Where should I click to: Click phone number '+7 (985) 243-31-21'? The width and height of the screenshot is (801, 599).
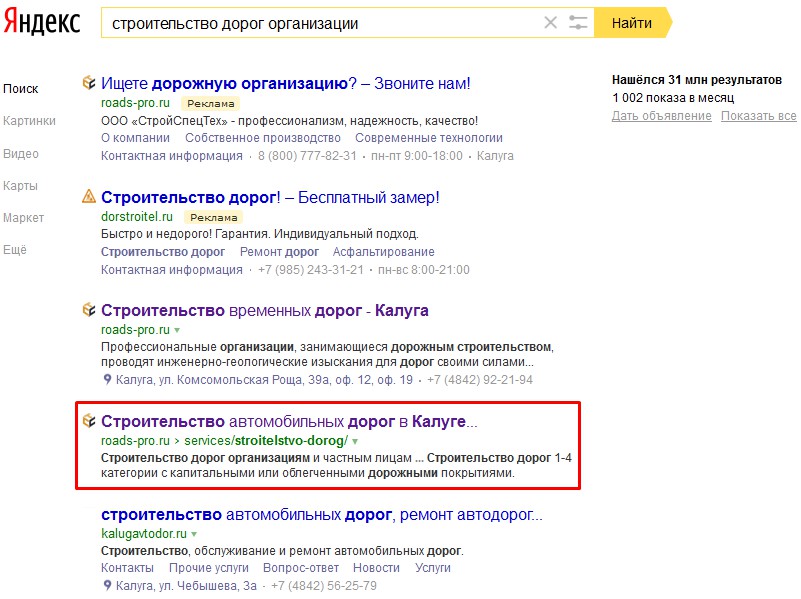click(x=311, y=270)
